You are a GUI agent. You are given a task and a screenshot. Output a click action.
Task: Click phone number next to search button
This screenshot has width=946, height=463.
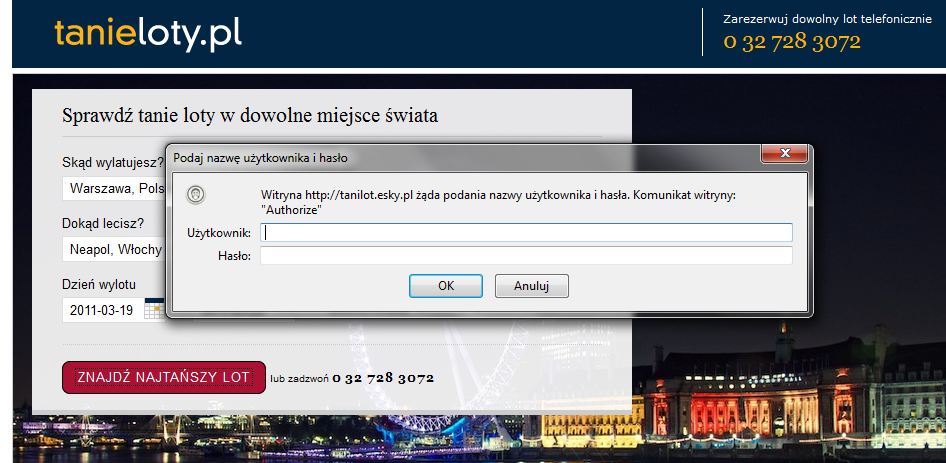pyautogui.click(x=383, y=379)
